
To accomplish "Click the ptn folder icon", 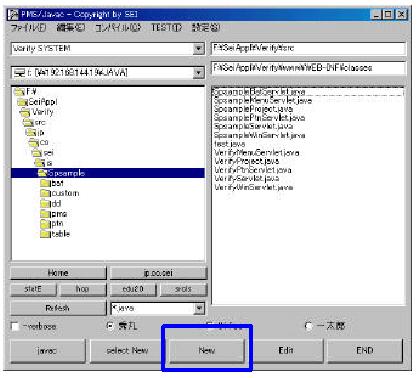I will (45, 224).
